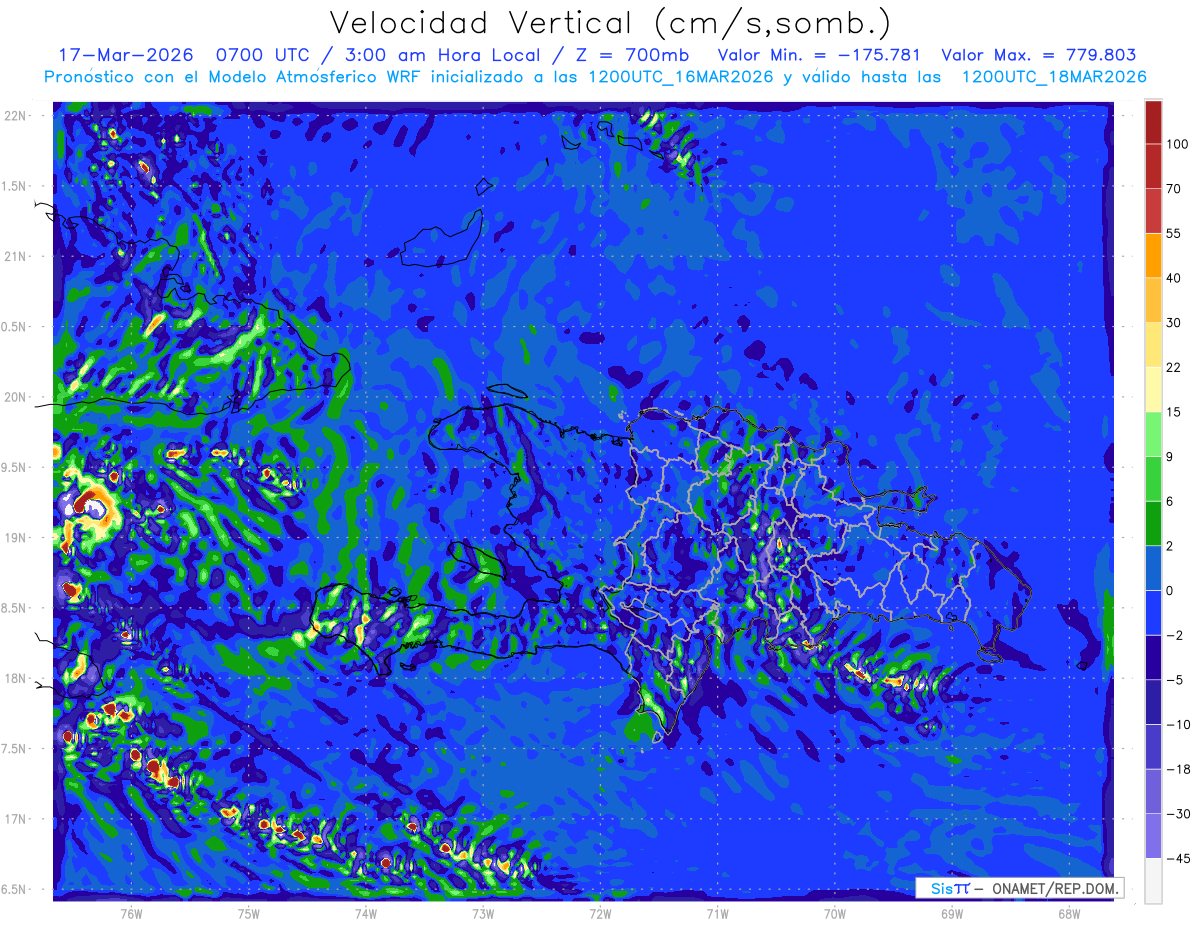Click the '71W' longitude label

(x=717, y=913)
